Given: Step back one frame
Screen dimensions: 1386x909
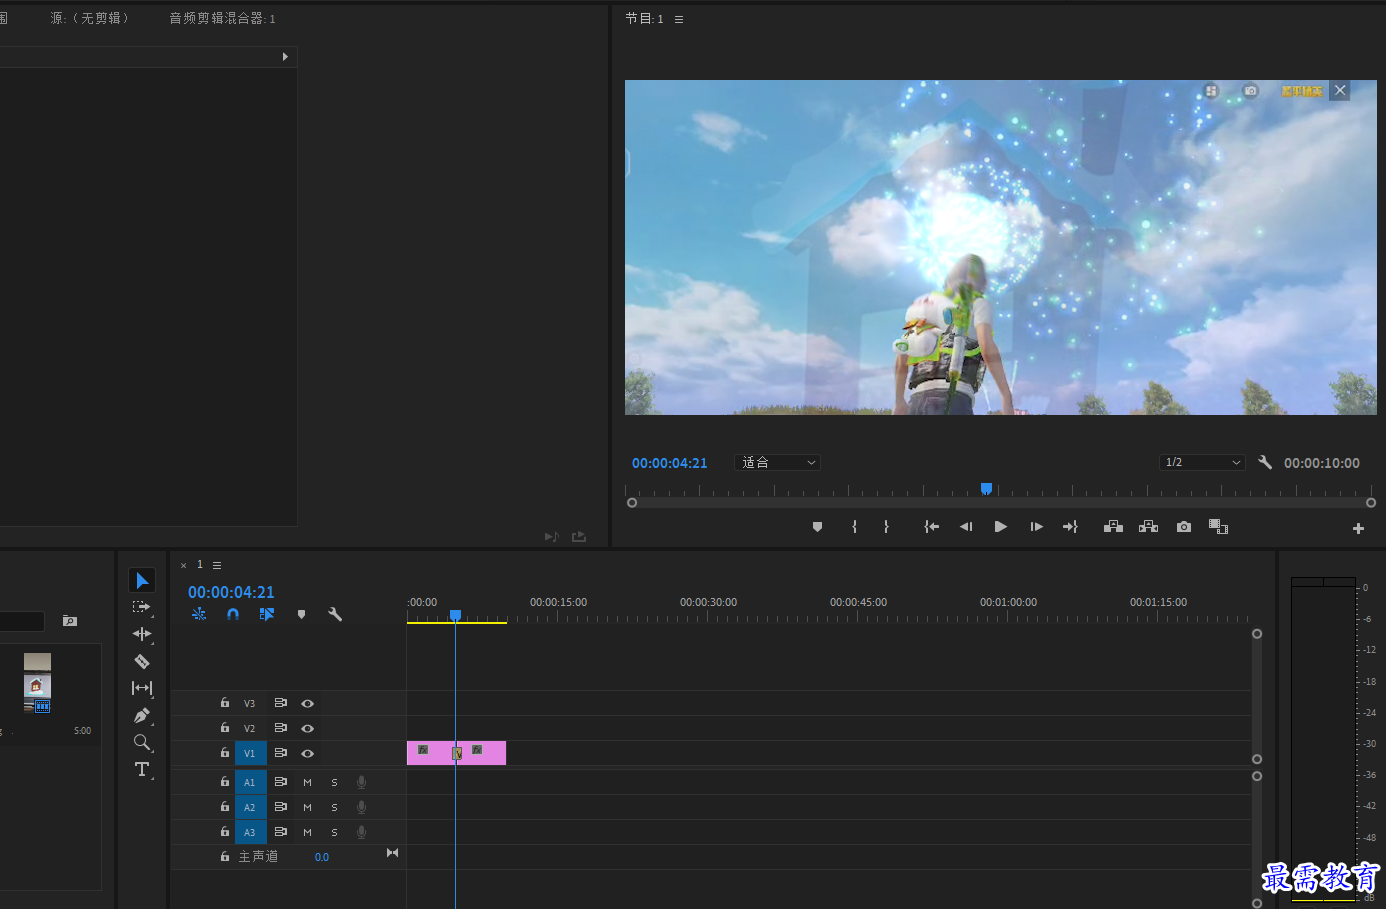Looking at the screenshot, I should [x=966, y=527].
